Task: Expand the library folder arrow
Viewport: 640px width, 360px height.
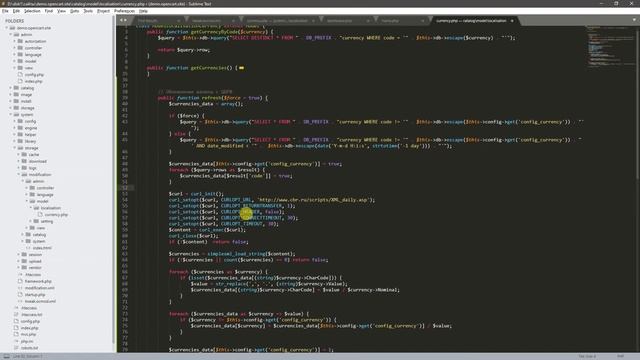Action: [15, 141]
